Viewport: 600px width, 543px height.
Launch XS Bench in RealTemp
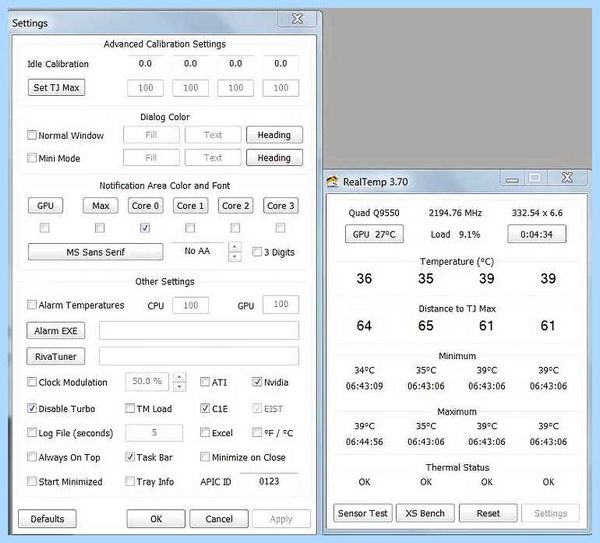point(425,513)
